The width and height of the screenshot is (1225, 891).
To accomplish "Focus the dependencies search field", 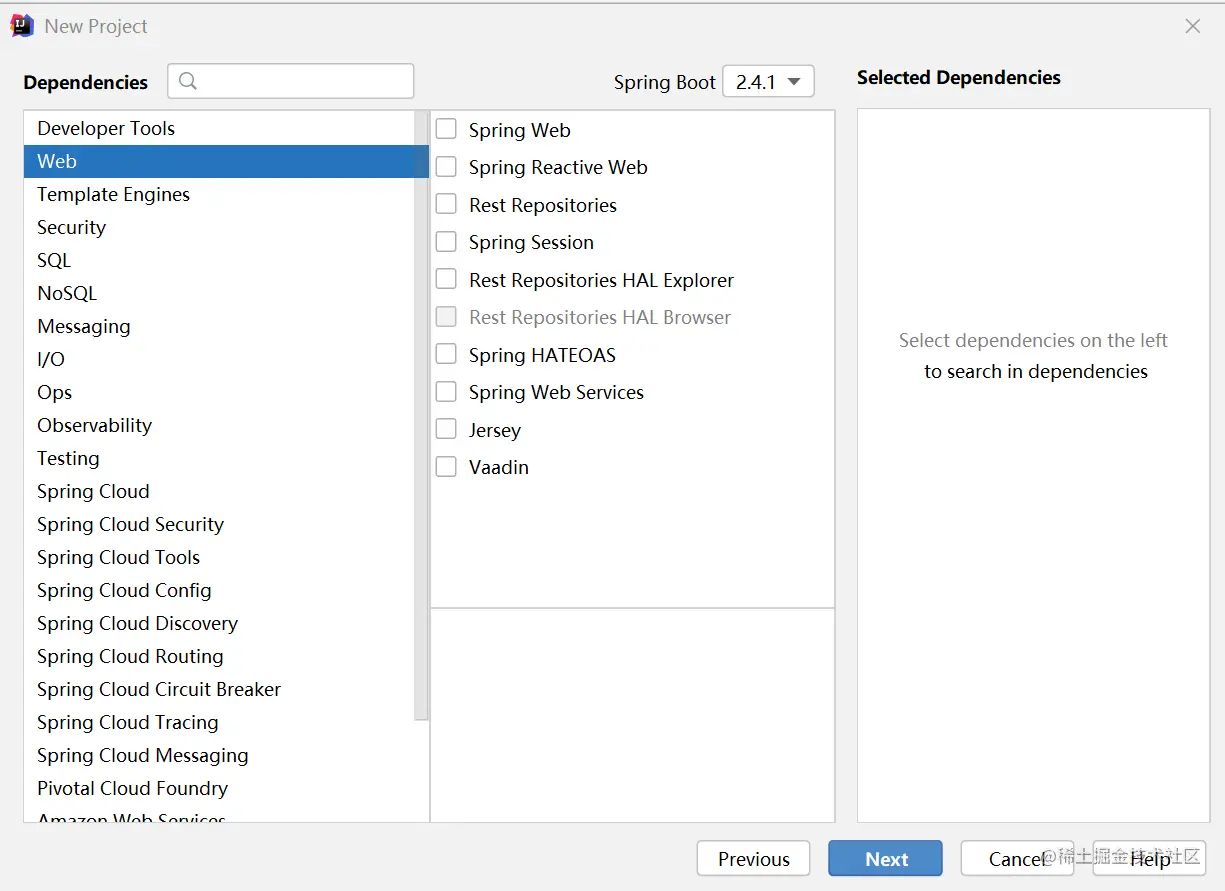I will (x=300, y=82).
